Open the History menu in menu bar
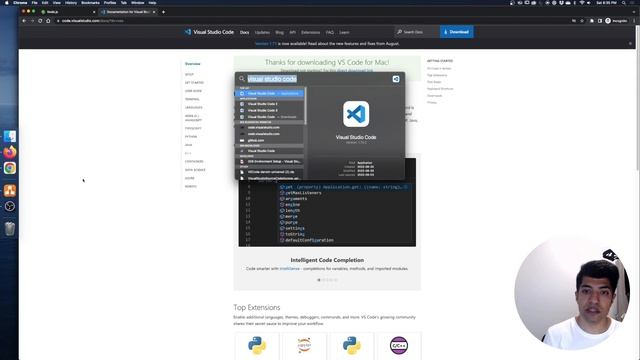The image size is (640, 360). coord(71,2)
